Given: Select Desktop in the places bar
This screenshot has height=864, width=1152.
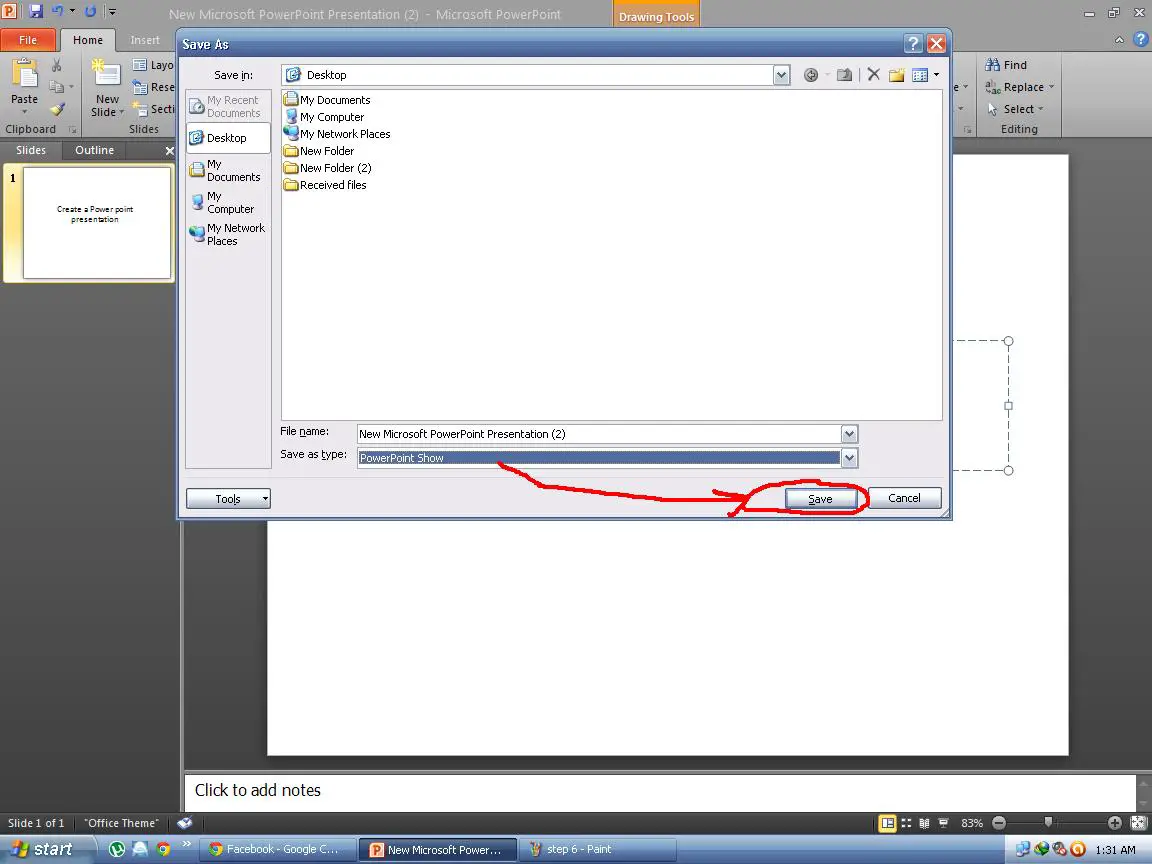Looking at the screenshot, I should tap(228, 138).
